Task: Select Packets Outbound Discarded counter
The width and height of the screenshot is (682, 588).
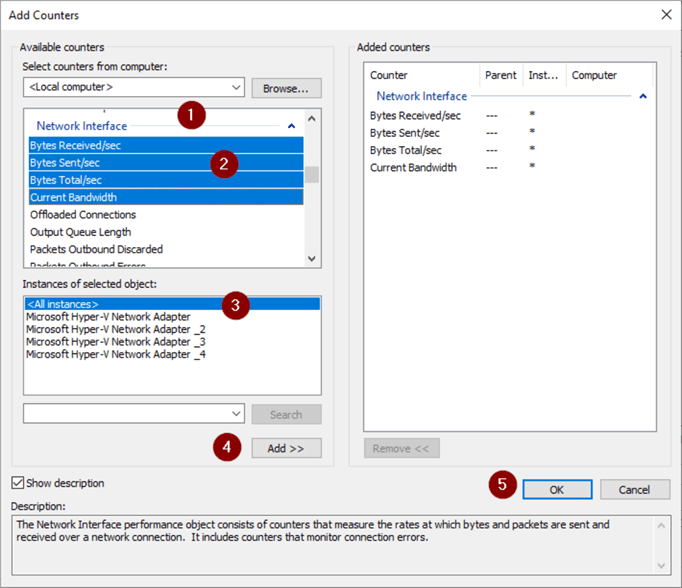Action: click(96, 249)
